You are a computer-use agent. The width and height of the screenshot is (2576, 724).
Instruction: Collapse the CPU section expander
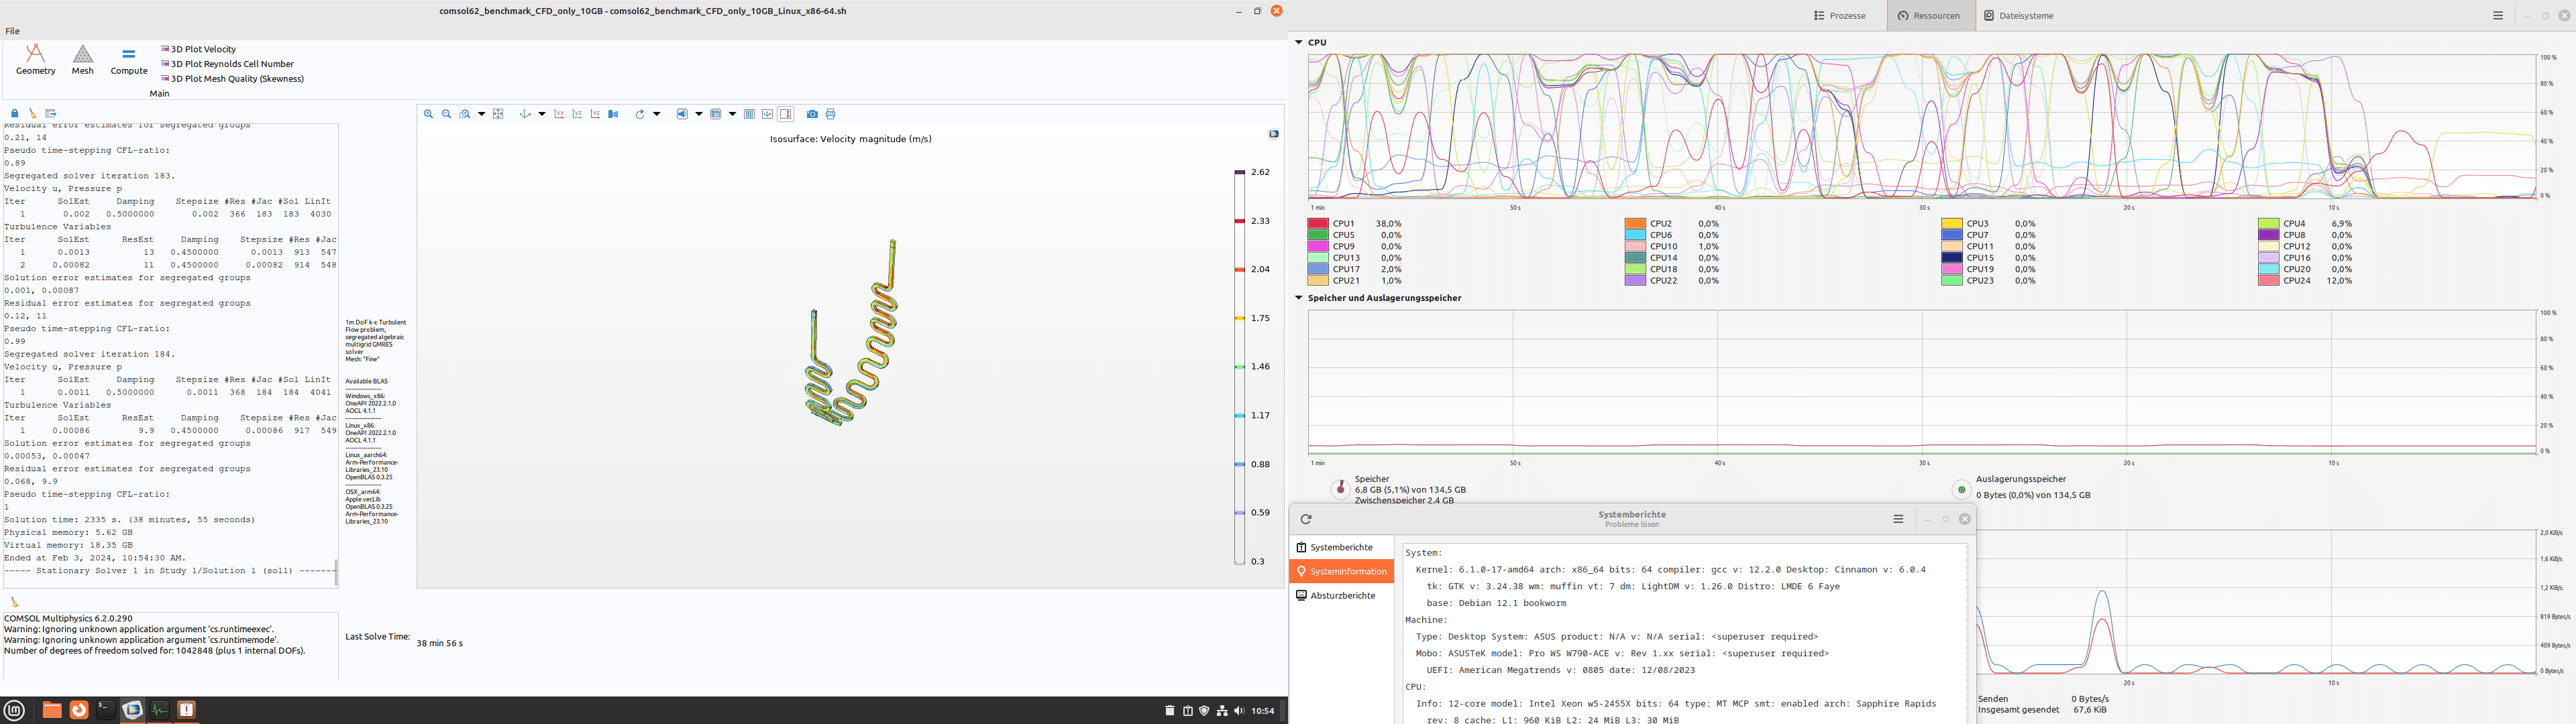pos(1298,42)
